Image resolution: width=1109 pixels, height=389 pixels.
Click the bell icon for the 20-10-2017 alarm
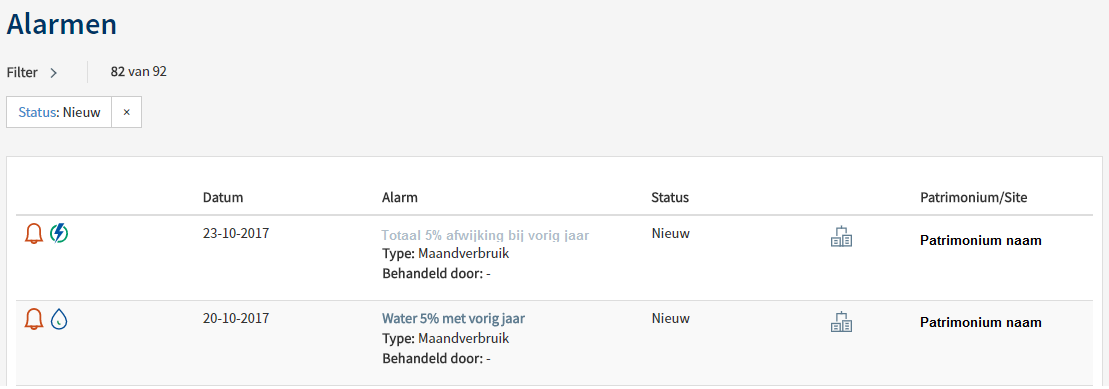pyautogui.click(x=33, y=319)
